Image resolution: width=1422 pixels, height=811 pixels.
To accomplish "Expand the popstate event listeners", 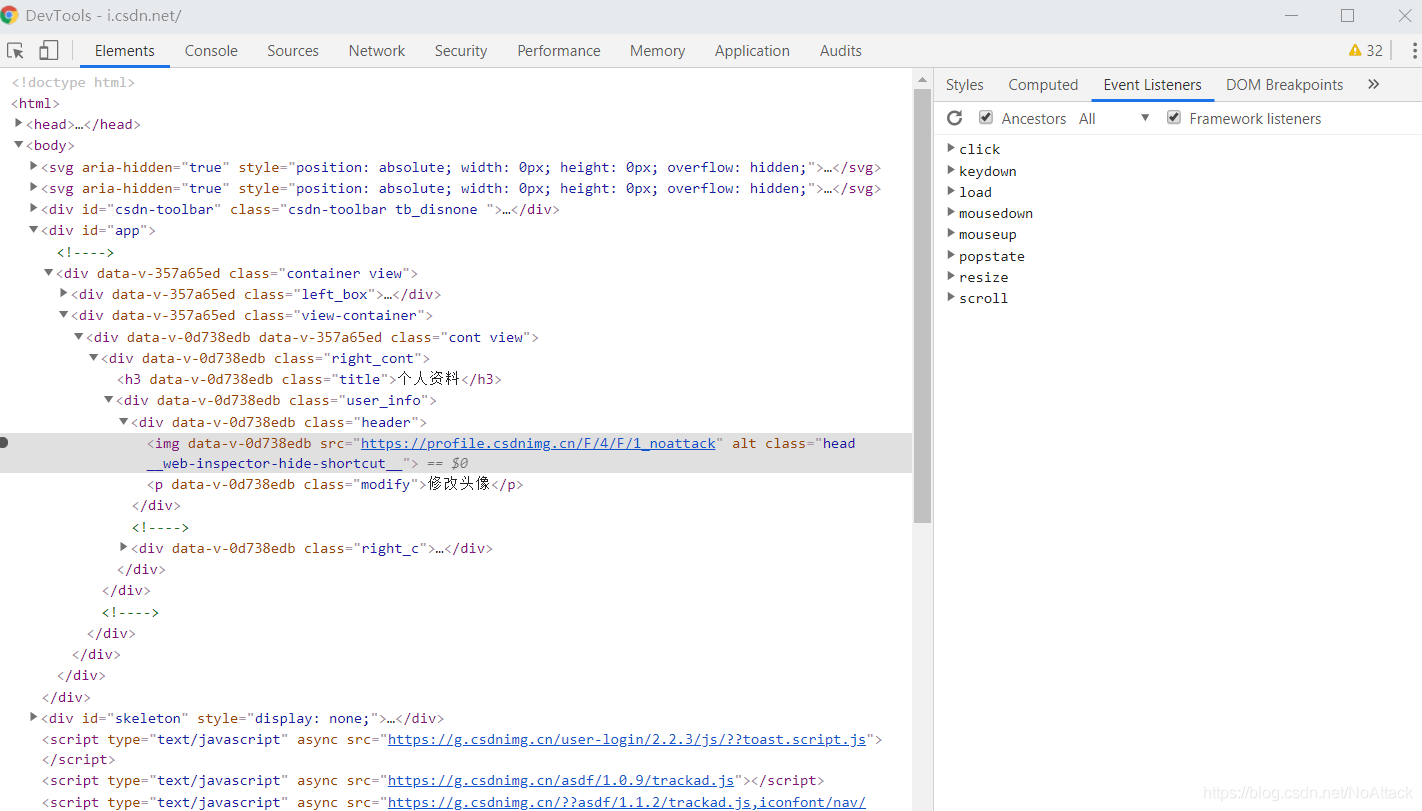I will 951,256.
